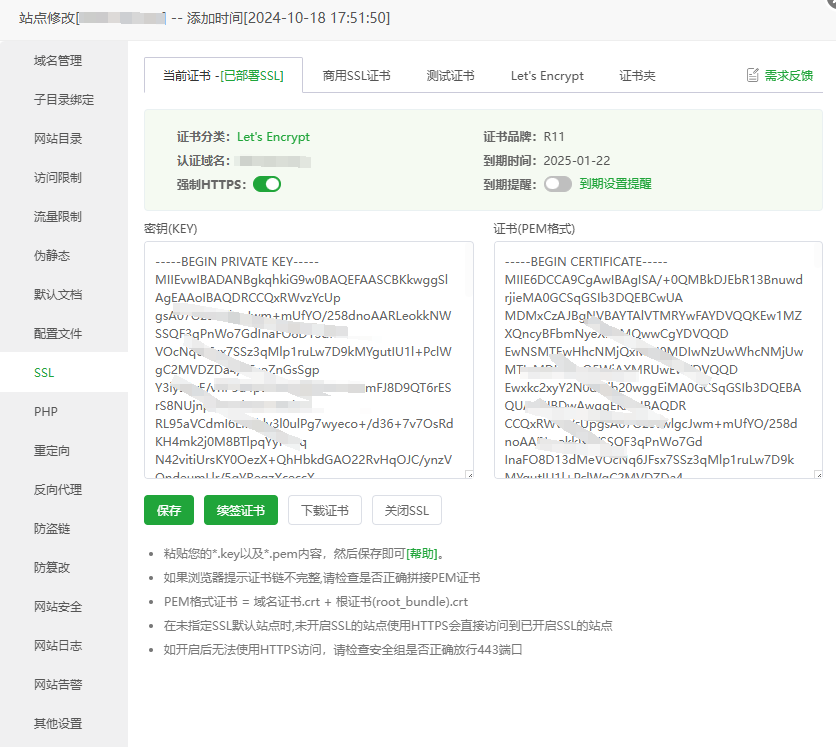Open 反向代理 in the sidebar
The width and height of the screenshot is (836, 747).
tap(58, 489)
